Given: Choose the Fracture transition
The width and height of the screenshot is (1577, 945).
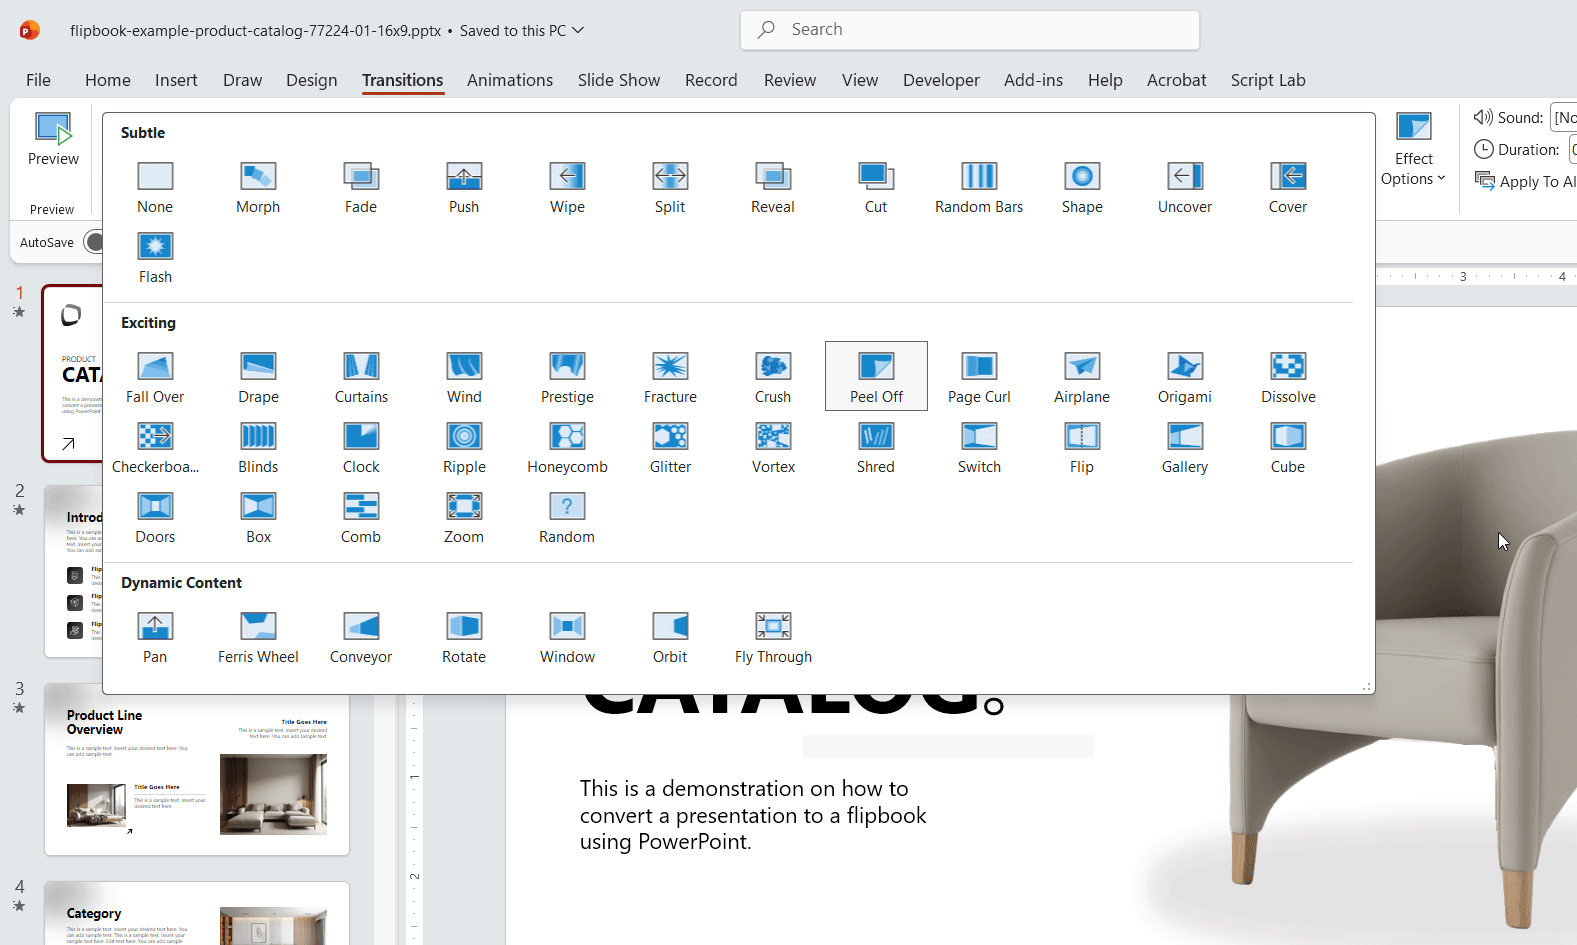Looking at the screenshot, I should click(670, 377).
